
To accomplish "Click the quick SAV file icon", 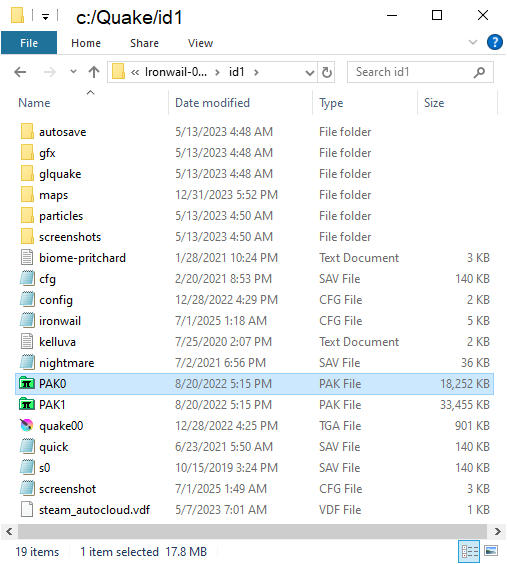I will click(x=27, y=446).
